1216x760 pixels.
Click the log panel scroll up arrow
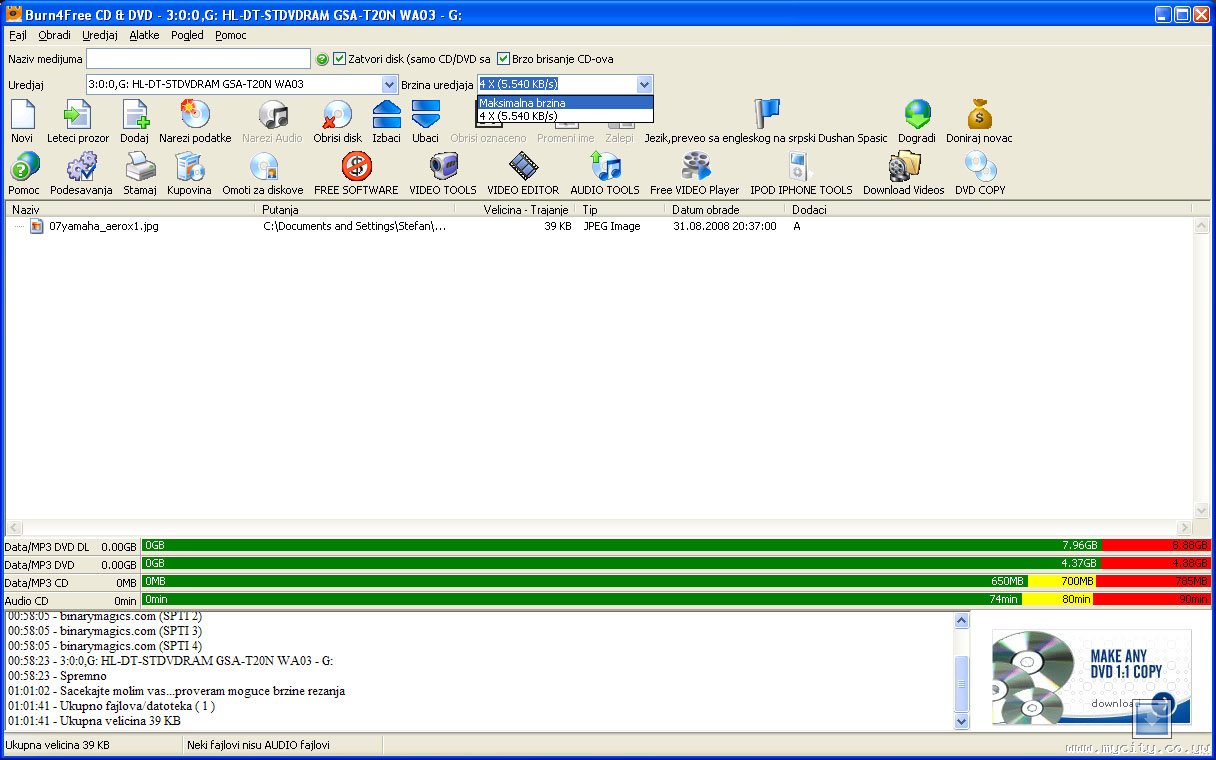click(962, 620)
